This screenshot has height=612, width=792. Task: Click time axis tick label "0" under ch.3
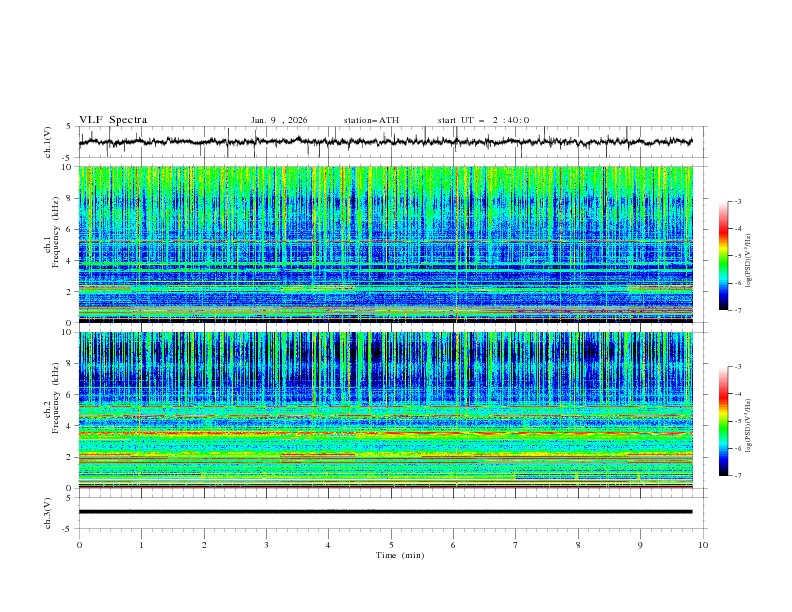pyautogui.click(x=79, y=545)
